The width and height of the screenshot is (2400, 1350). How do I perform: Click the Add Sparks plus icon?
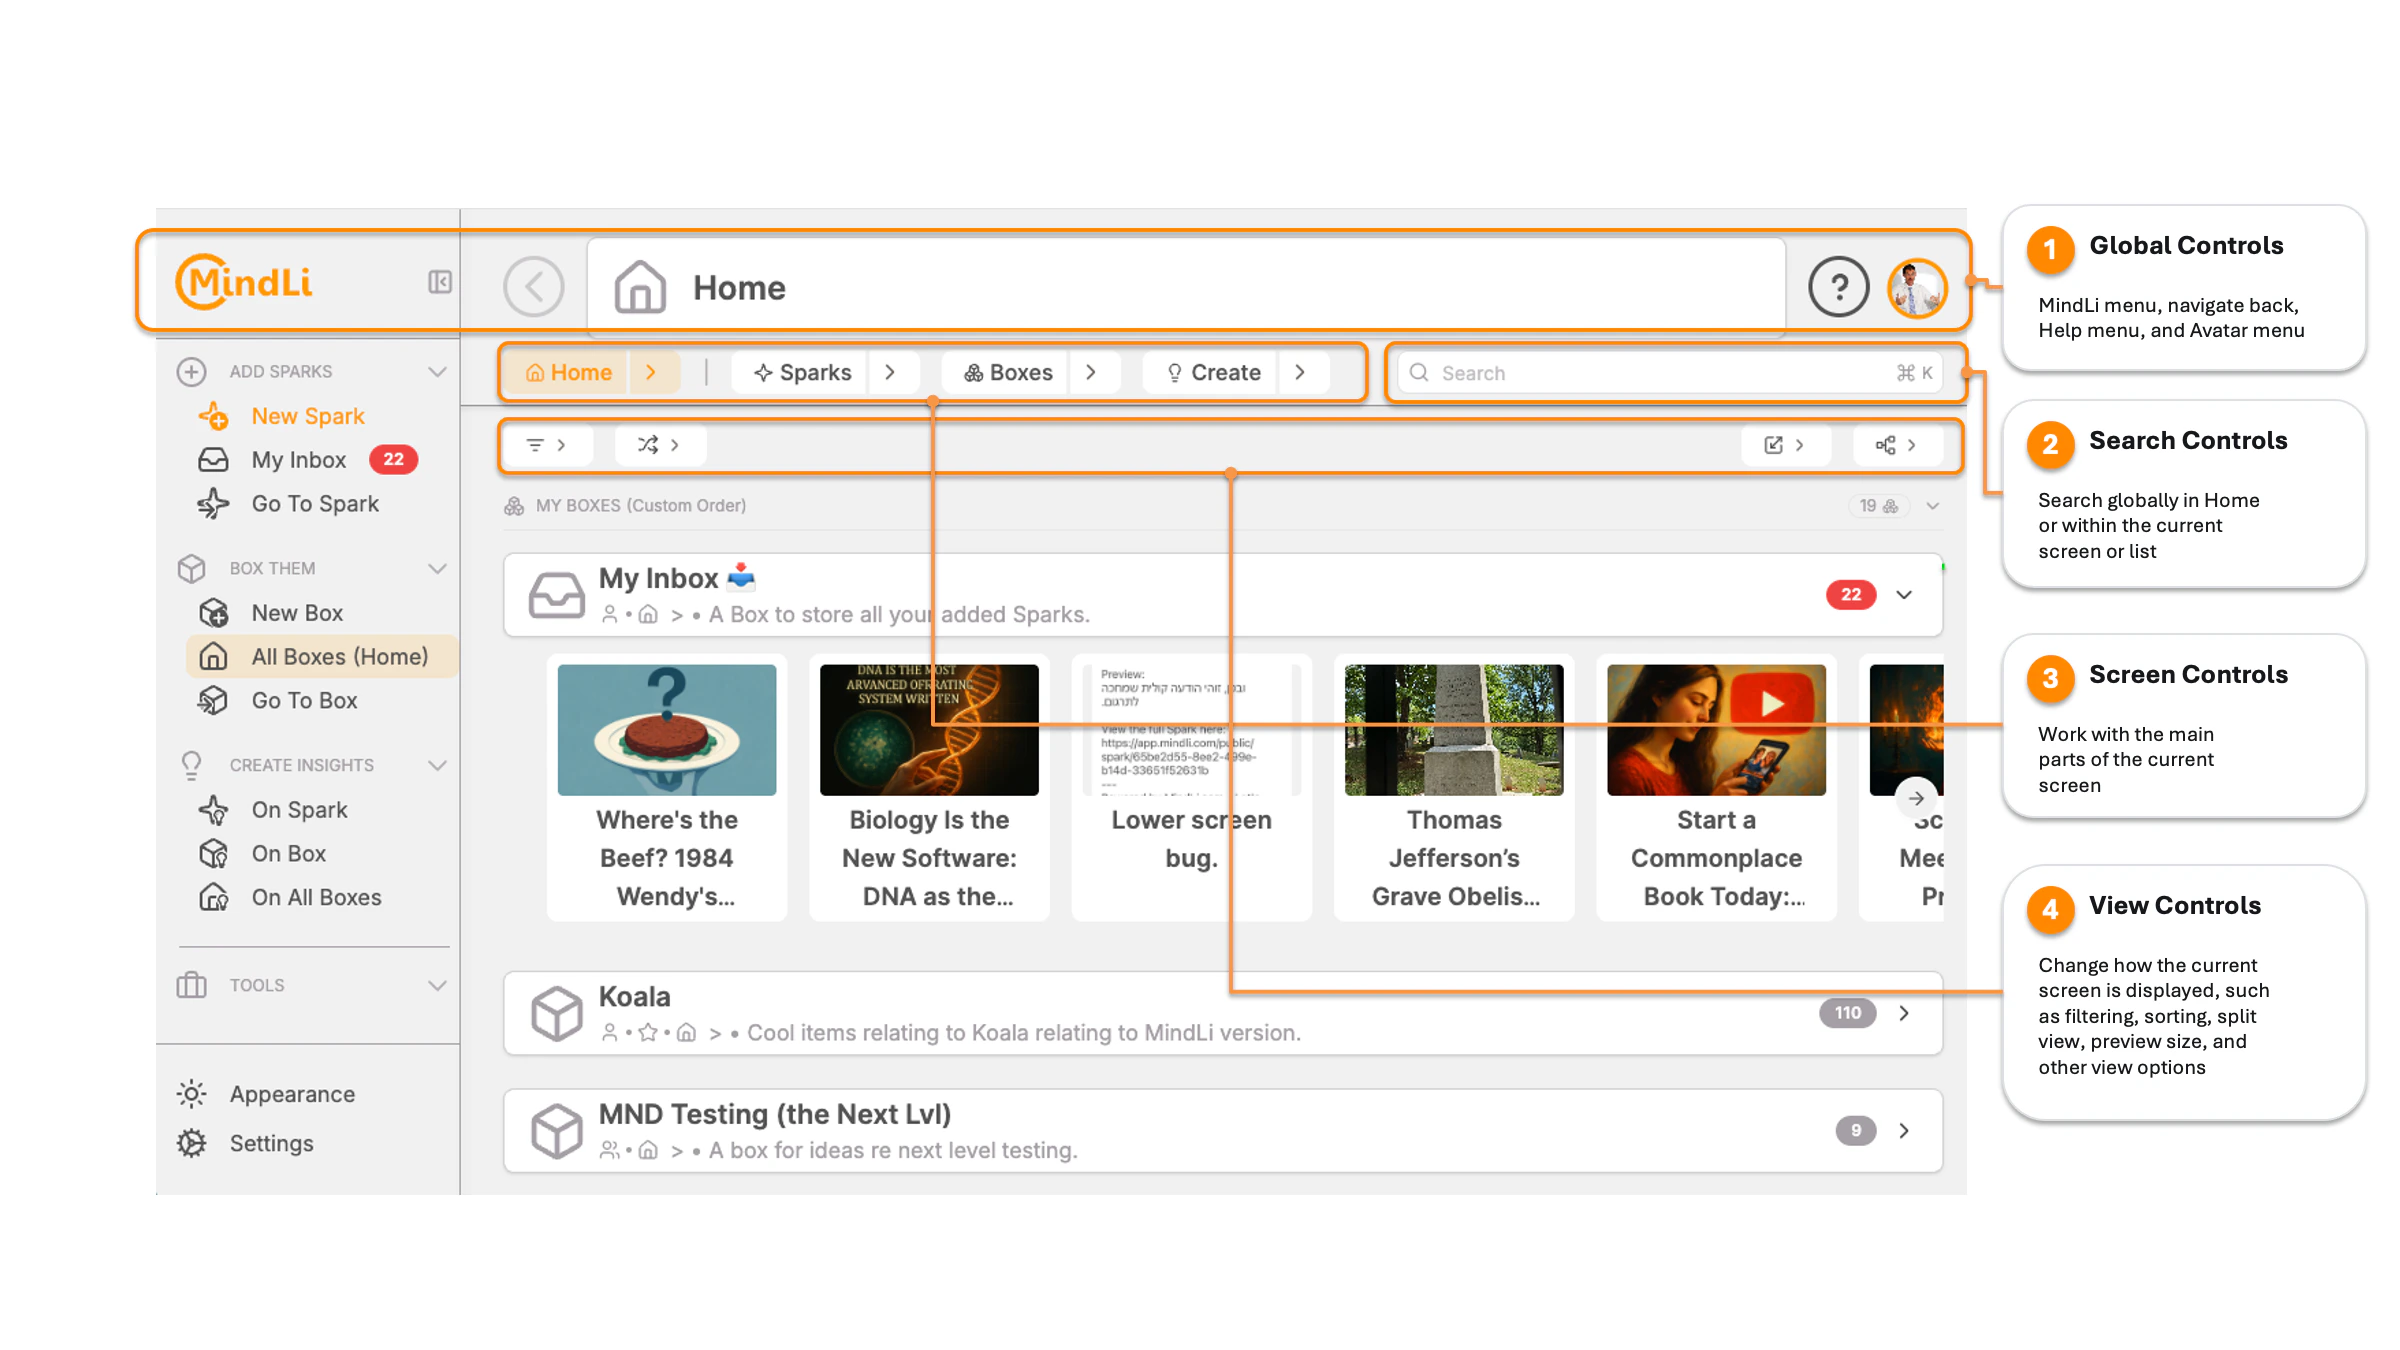pos(191,372)
